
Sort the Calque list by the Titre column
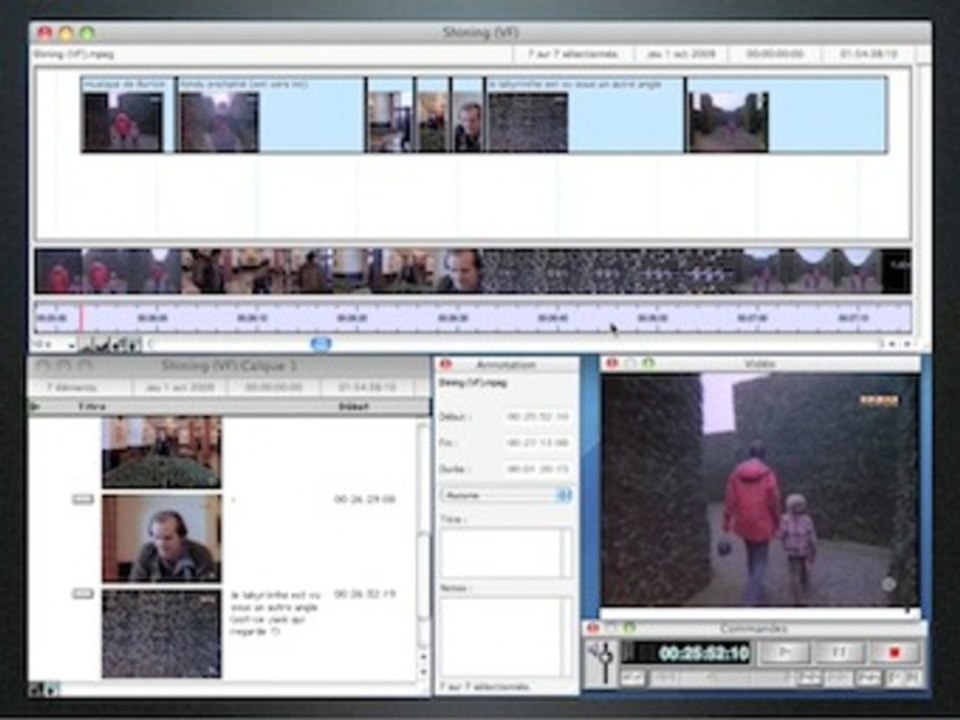pyautogui.click(x=92, y=407)
